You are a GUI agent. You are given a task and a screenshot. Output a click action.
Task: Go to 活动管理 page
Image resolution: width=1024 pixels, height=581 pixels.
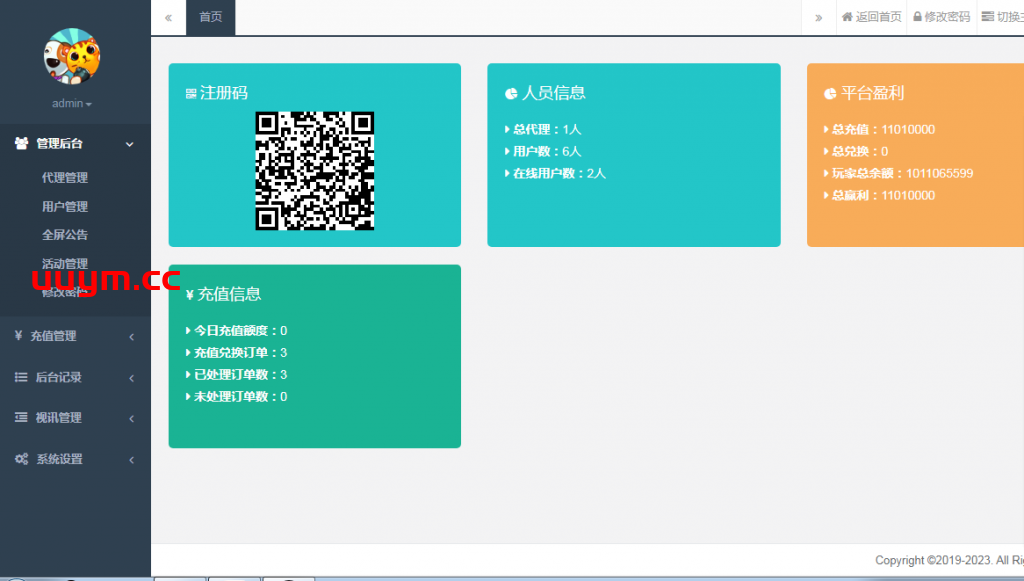pos(65,263)
